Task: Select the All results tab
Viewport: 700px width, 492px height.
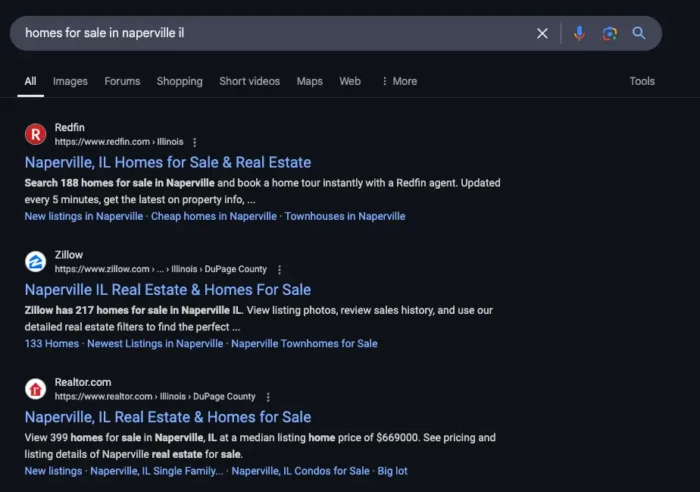Action: pos(30,81)
